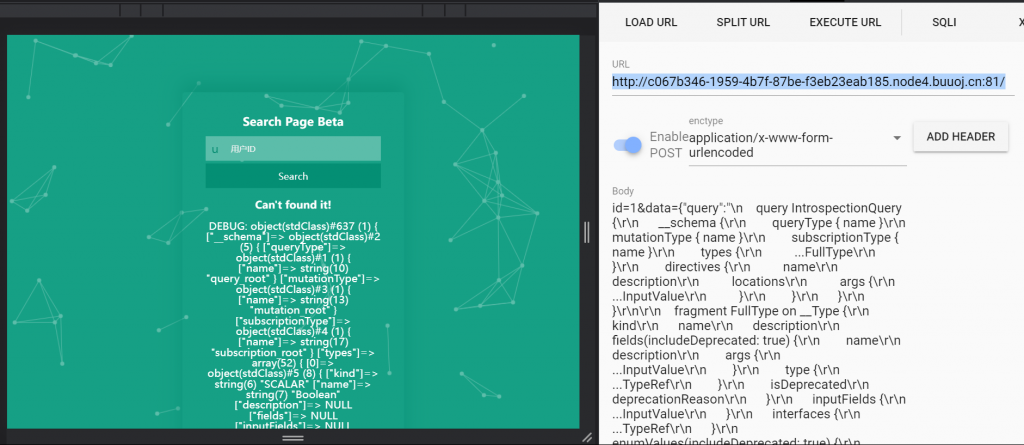The image size is (1024, 445).
Task: Click the Search Page Beta heading
Action: click(293, 122)
